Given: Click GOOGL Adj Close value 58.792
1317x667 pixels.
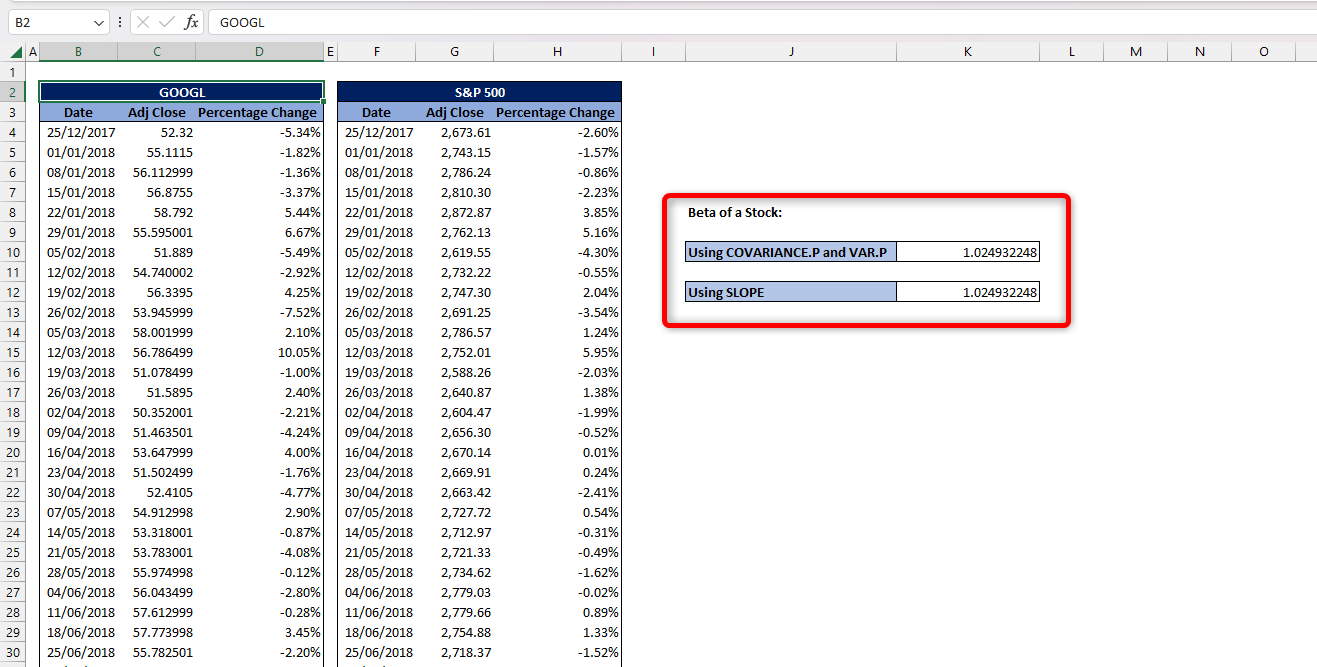Looking at the screenshot, I should (x=156, y=212).
